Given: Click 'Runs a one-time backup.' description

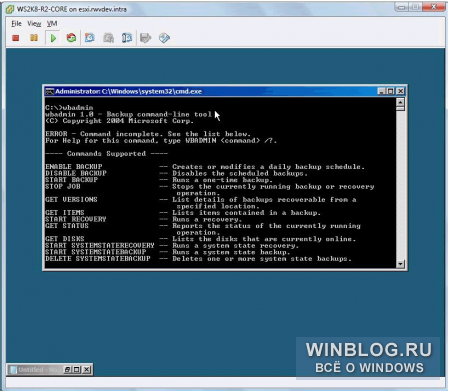Looking at the screenshot, I should pyautogui.click(x=222, y=180).
